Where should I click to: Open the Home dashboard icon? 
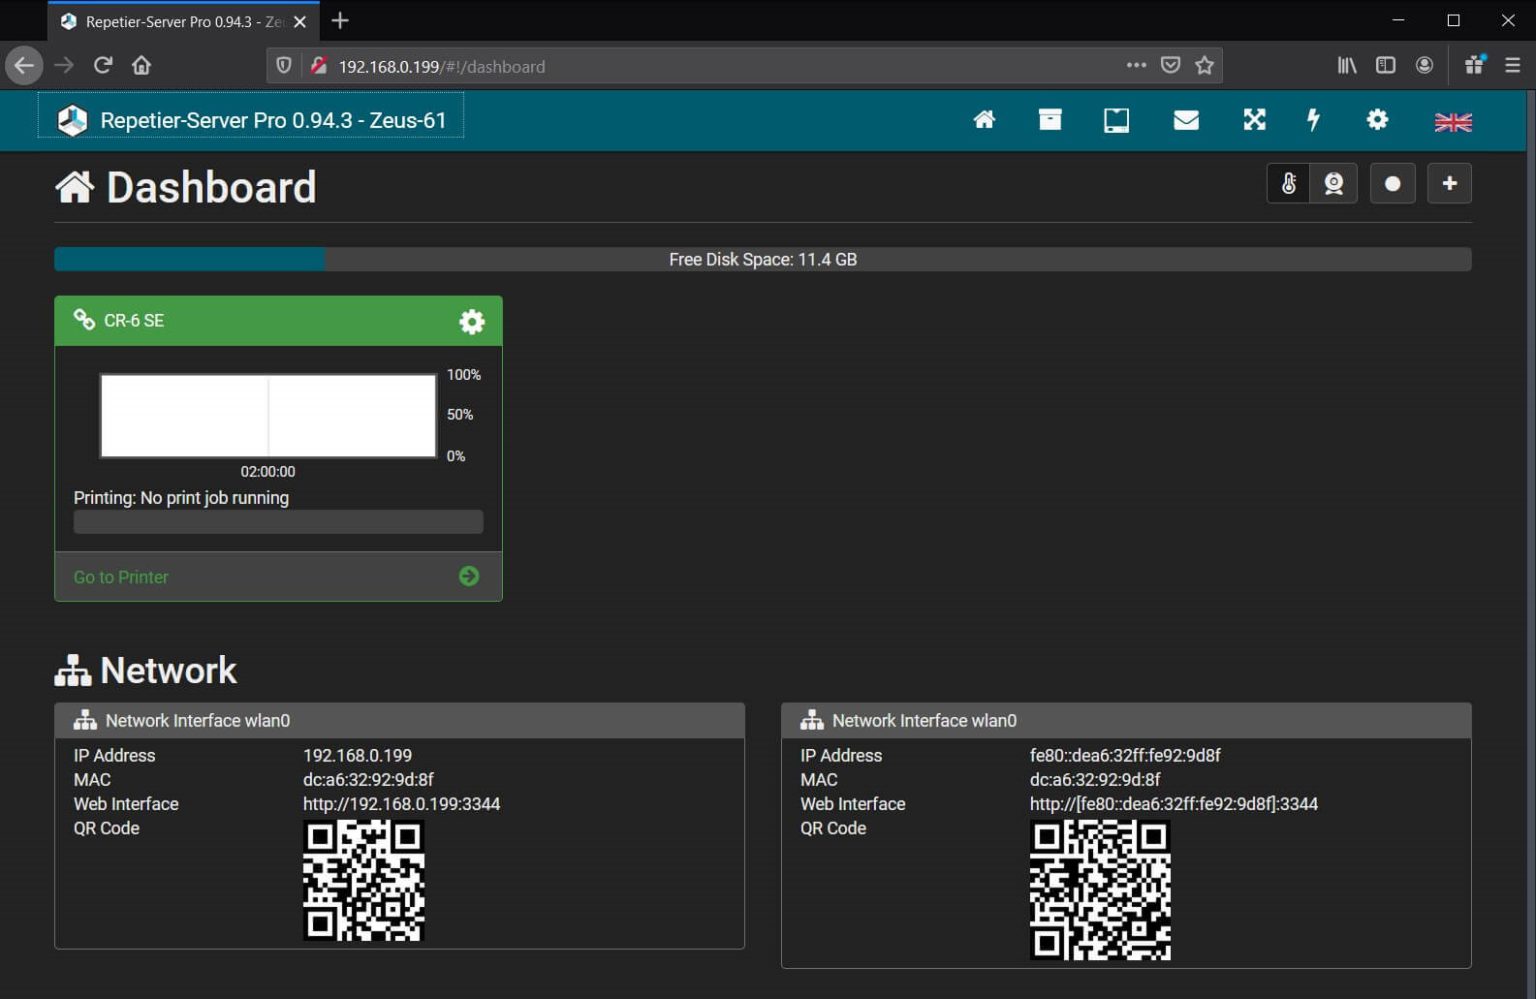point(984,119)
